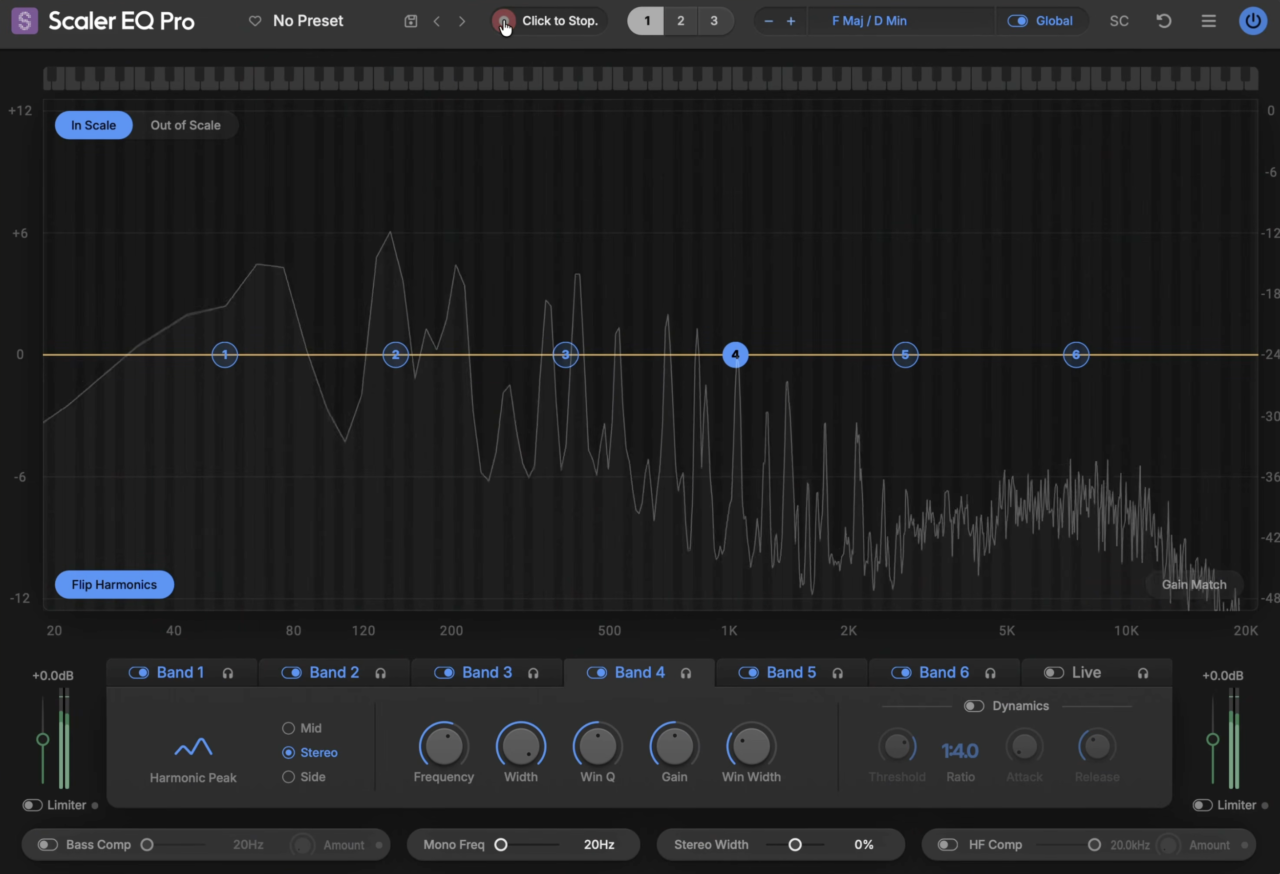1280x874 pixels.
Task: Select the Mid radio option
Action: (x=288, y=729)
